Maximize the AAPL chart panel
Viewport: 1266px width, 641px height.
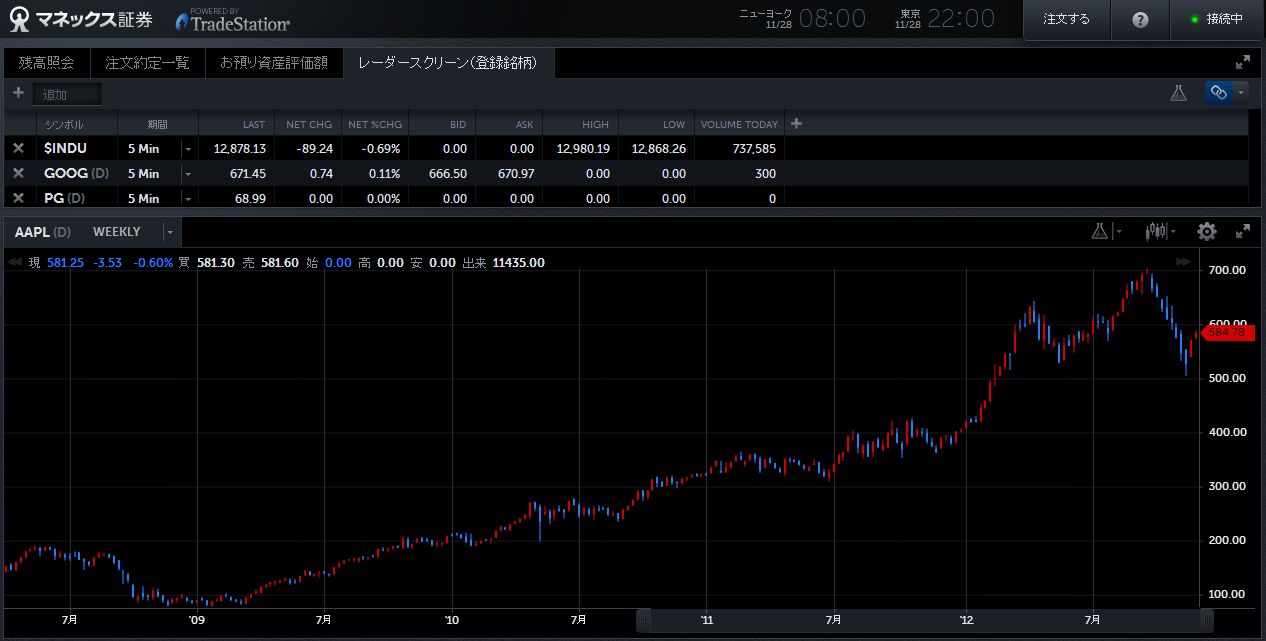point(1243,231)
